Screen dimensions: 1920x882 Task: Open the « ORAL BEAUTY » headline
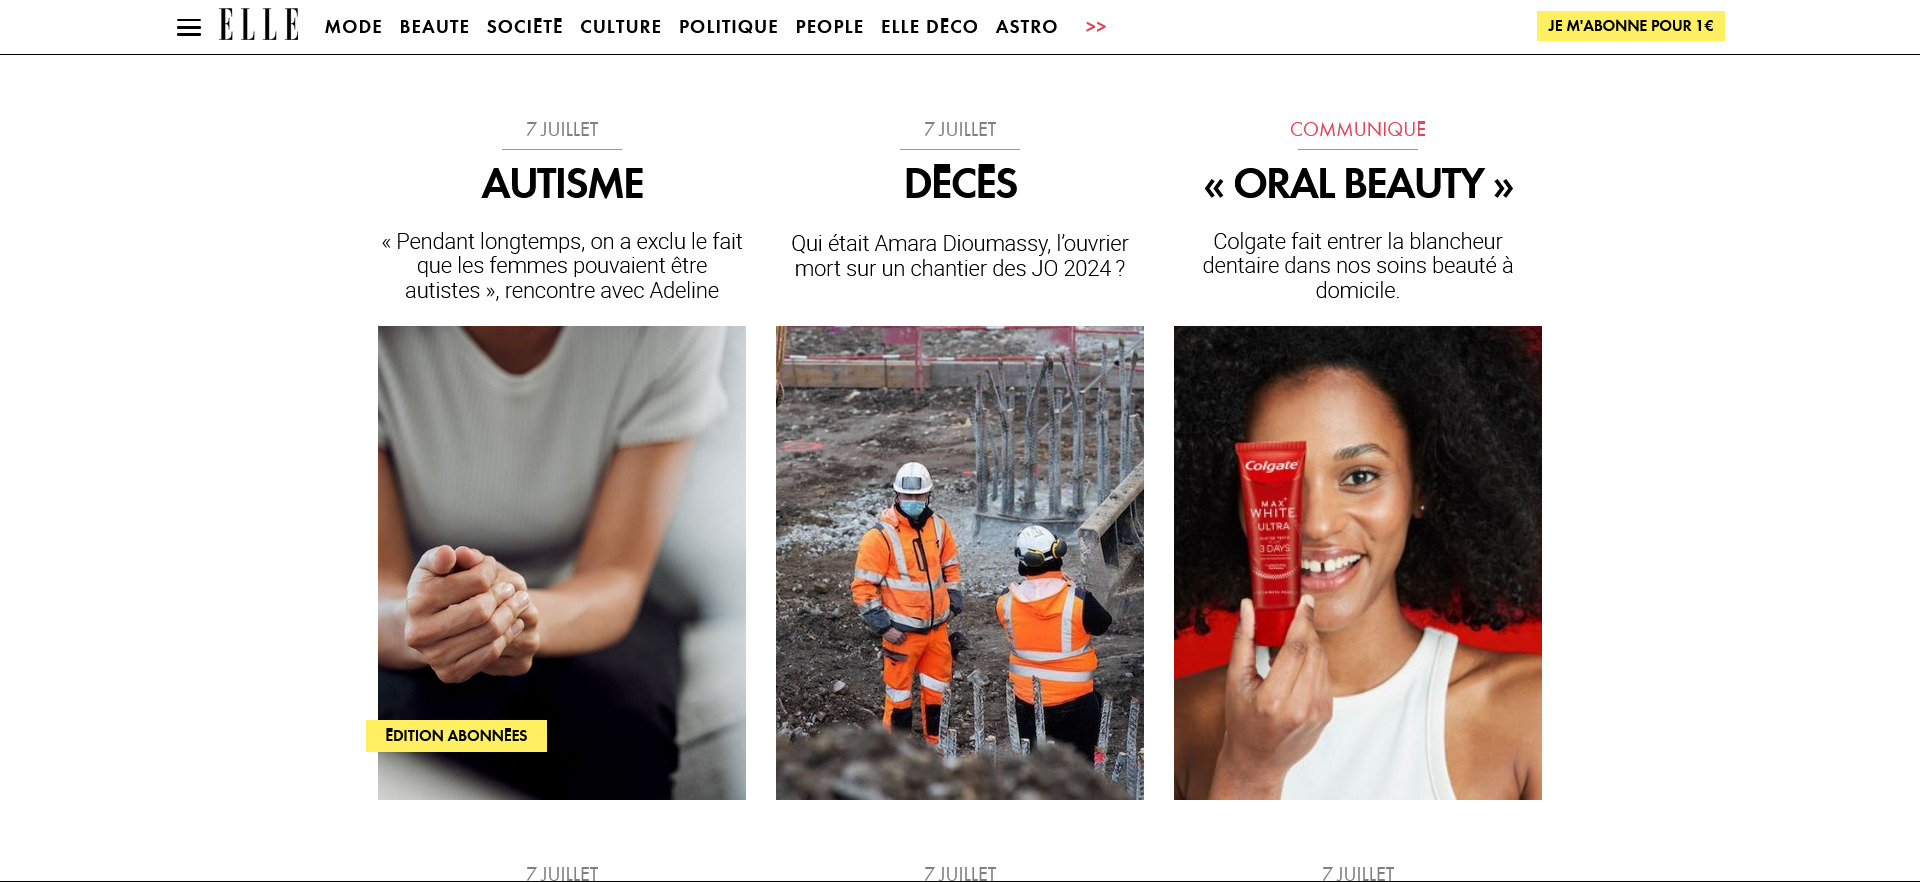(1358, 184)
